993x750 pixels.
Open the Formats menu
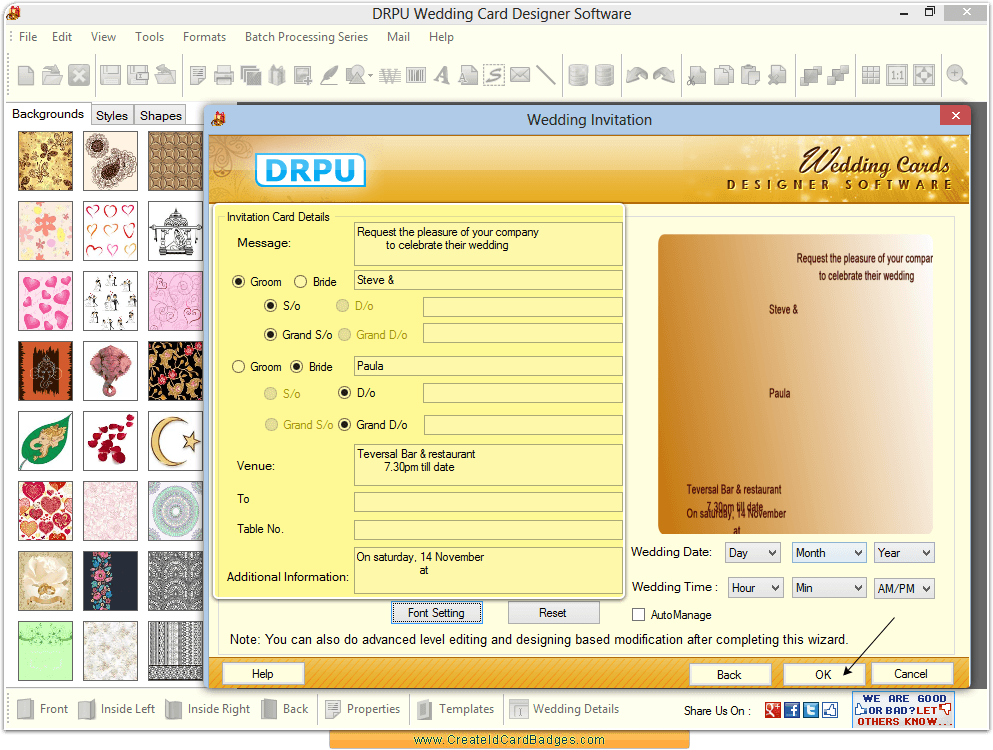[204, 37]
